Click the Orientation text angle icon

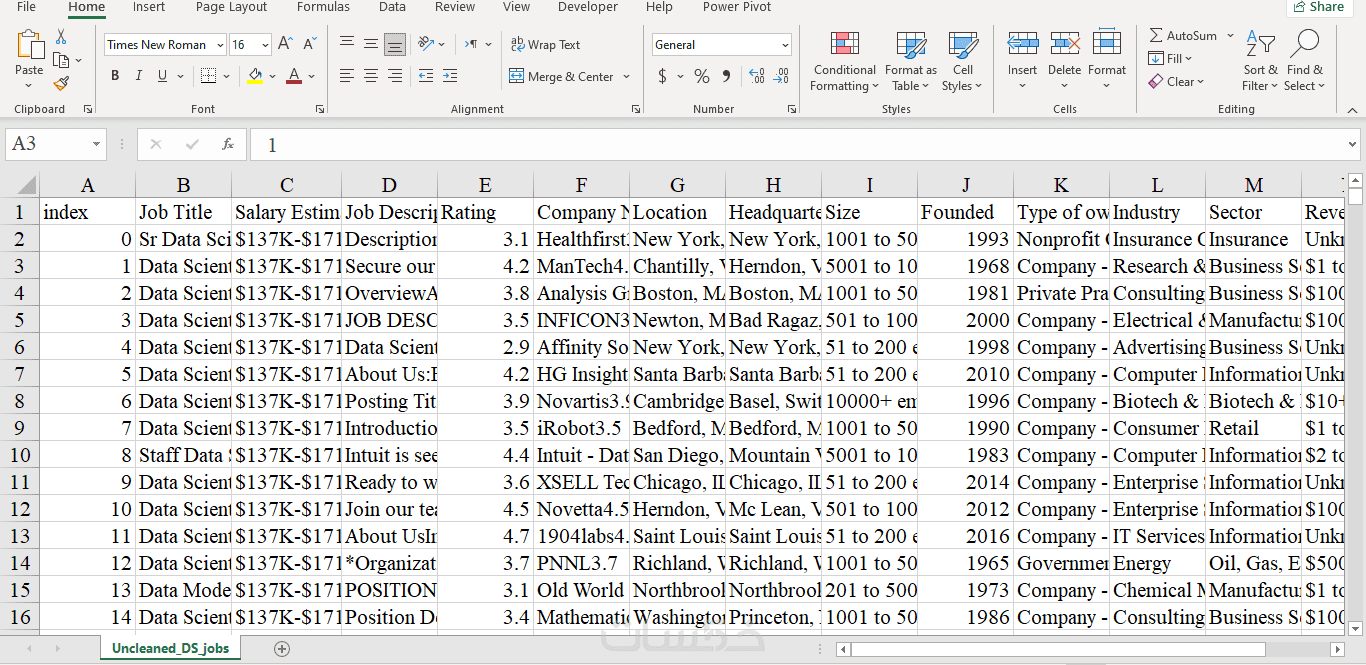[426, 44]
